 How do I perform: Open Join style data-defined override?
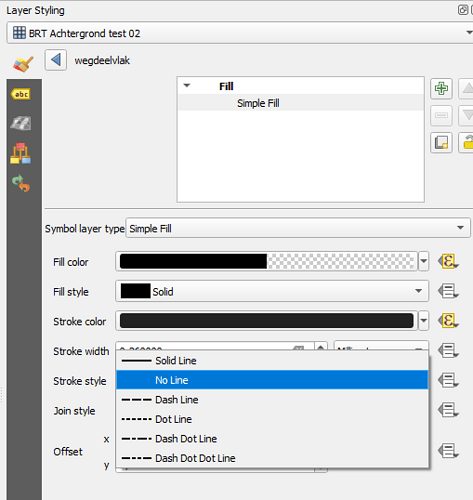point(448,410)
